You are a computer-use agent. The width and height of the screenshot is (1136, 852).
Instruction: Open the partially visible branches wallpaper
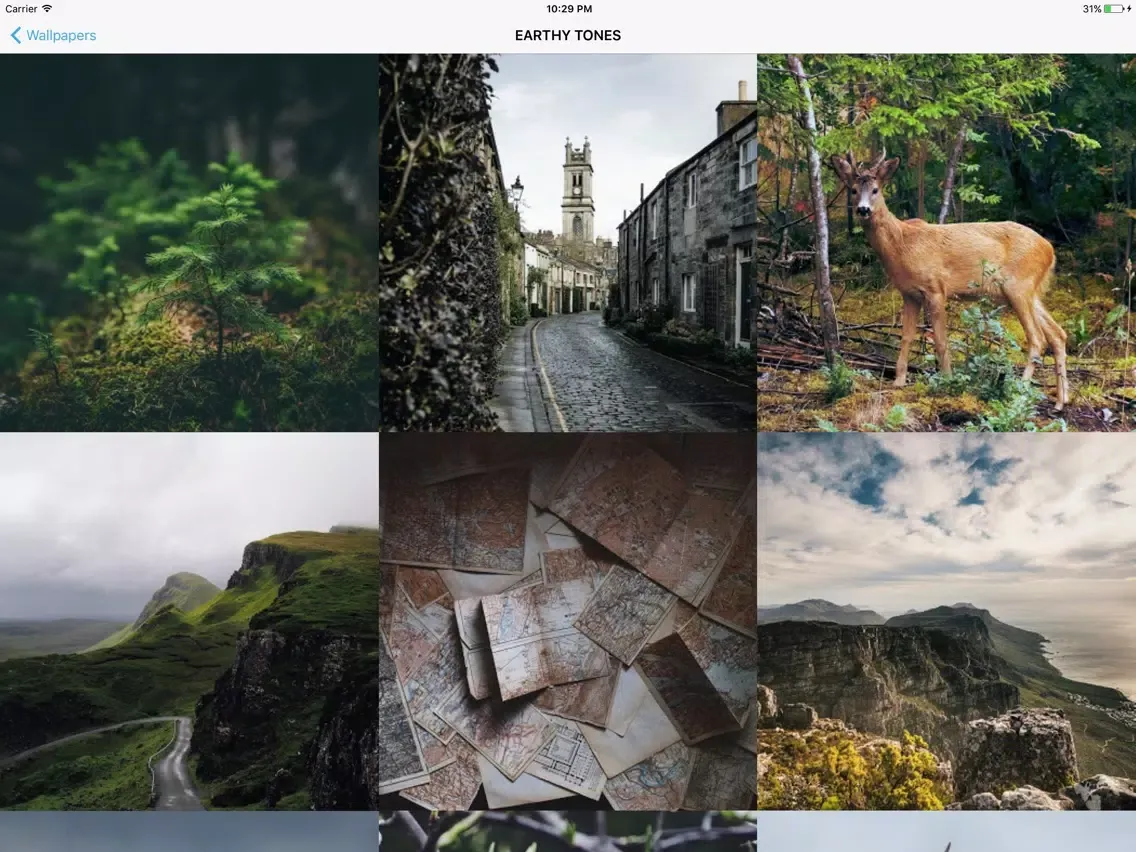click(x=568, y=832)
